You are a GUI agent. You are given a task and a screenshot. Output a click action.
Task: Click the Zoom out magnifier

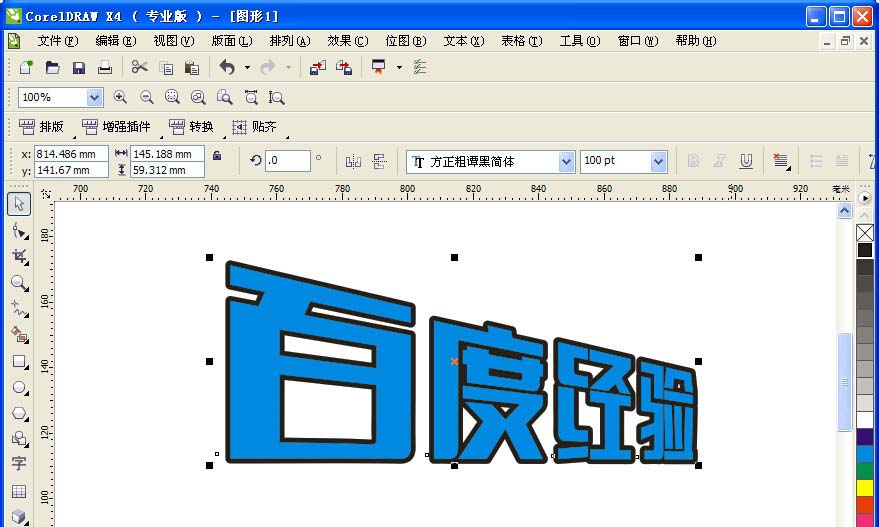tap(146, 97)
